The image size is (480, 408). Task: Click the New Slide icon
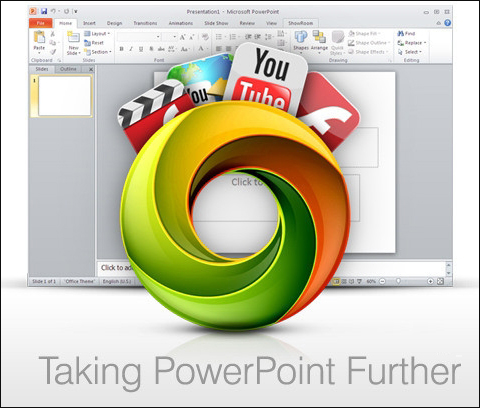[73, 37]
